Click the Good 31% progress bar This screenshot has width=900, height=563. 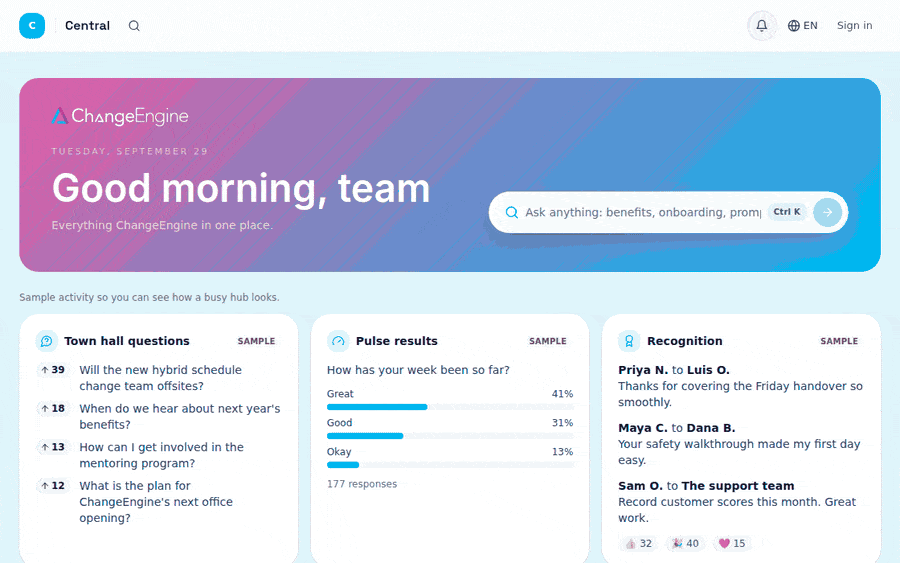tap(450, 436)
